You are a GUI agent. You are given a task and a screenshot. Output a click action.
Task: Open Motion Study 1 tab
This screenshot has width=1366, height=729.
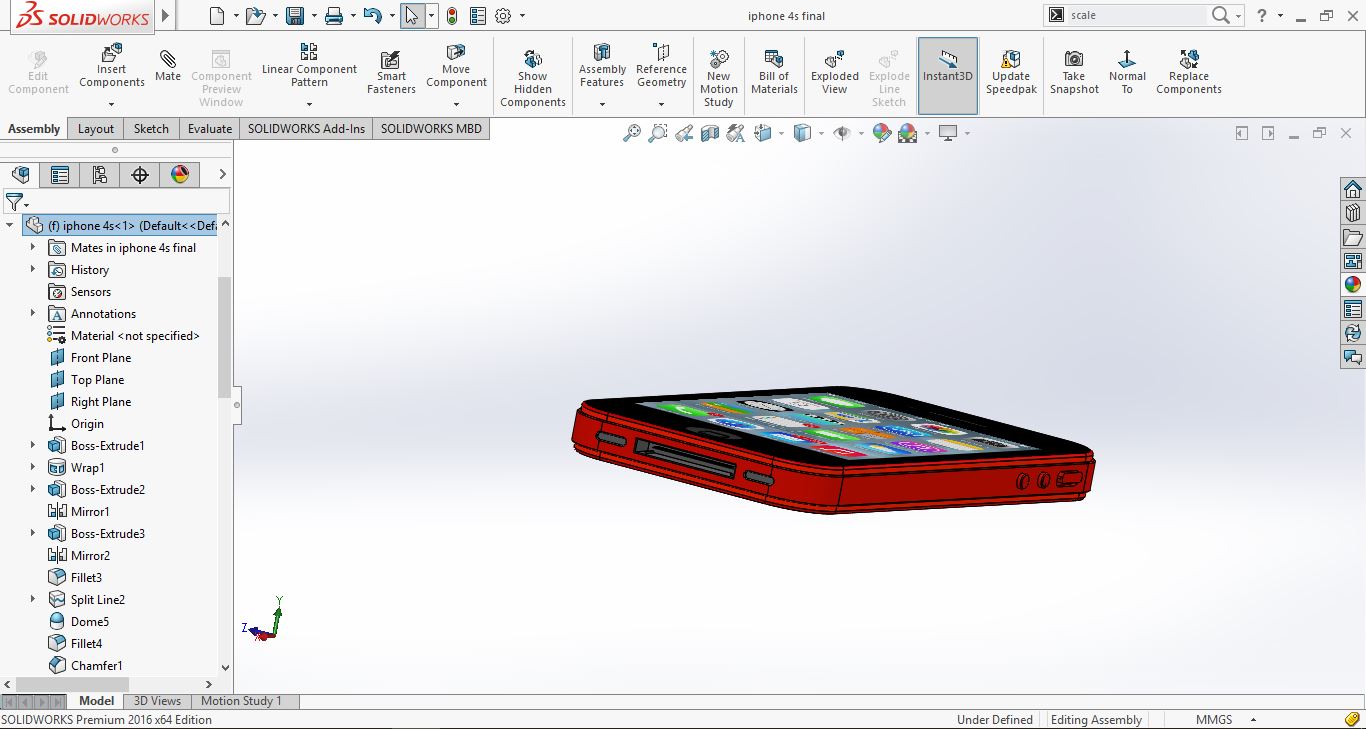pos(241,701)
